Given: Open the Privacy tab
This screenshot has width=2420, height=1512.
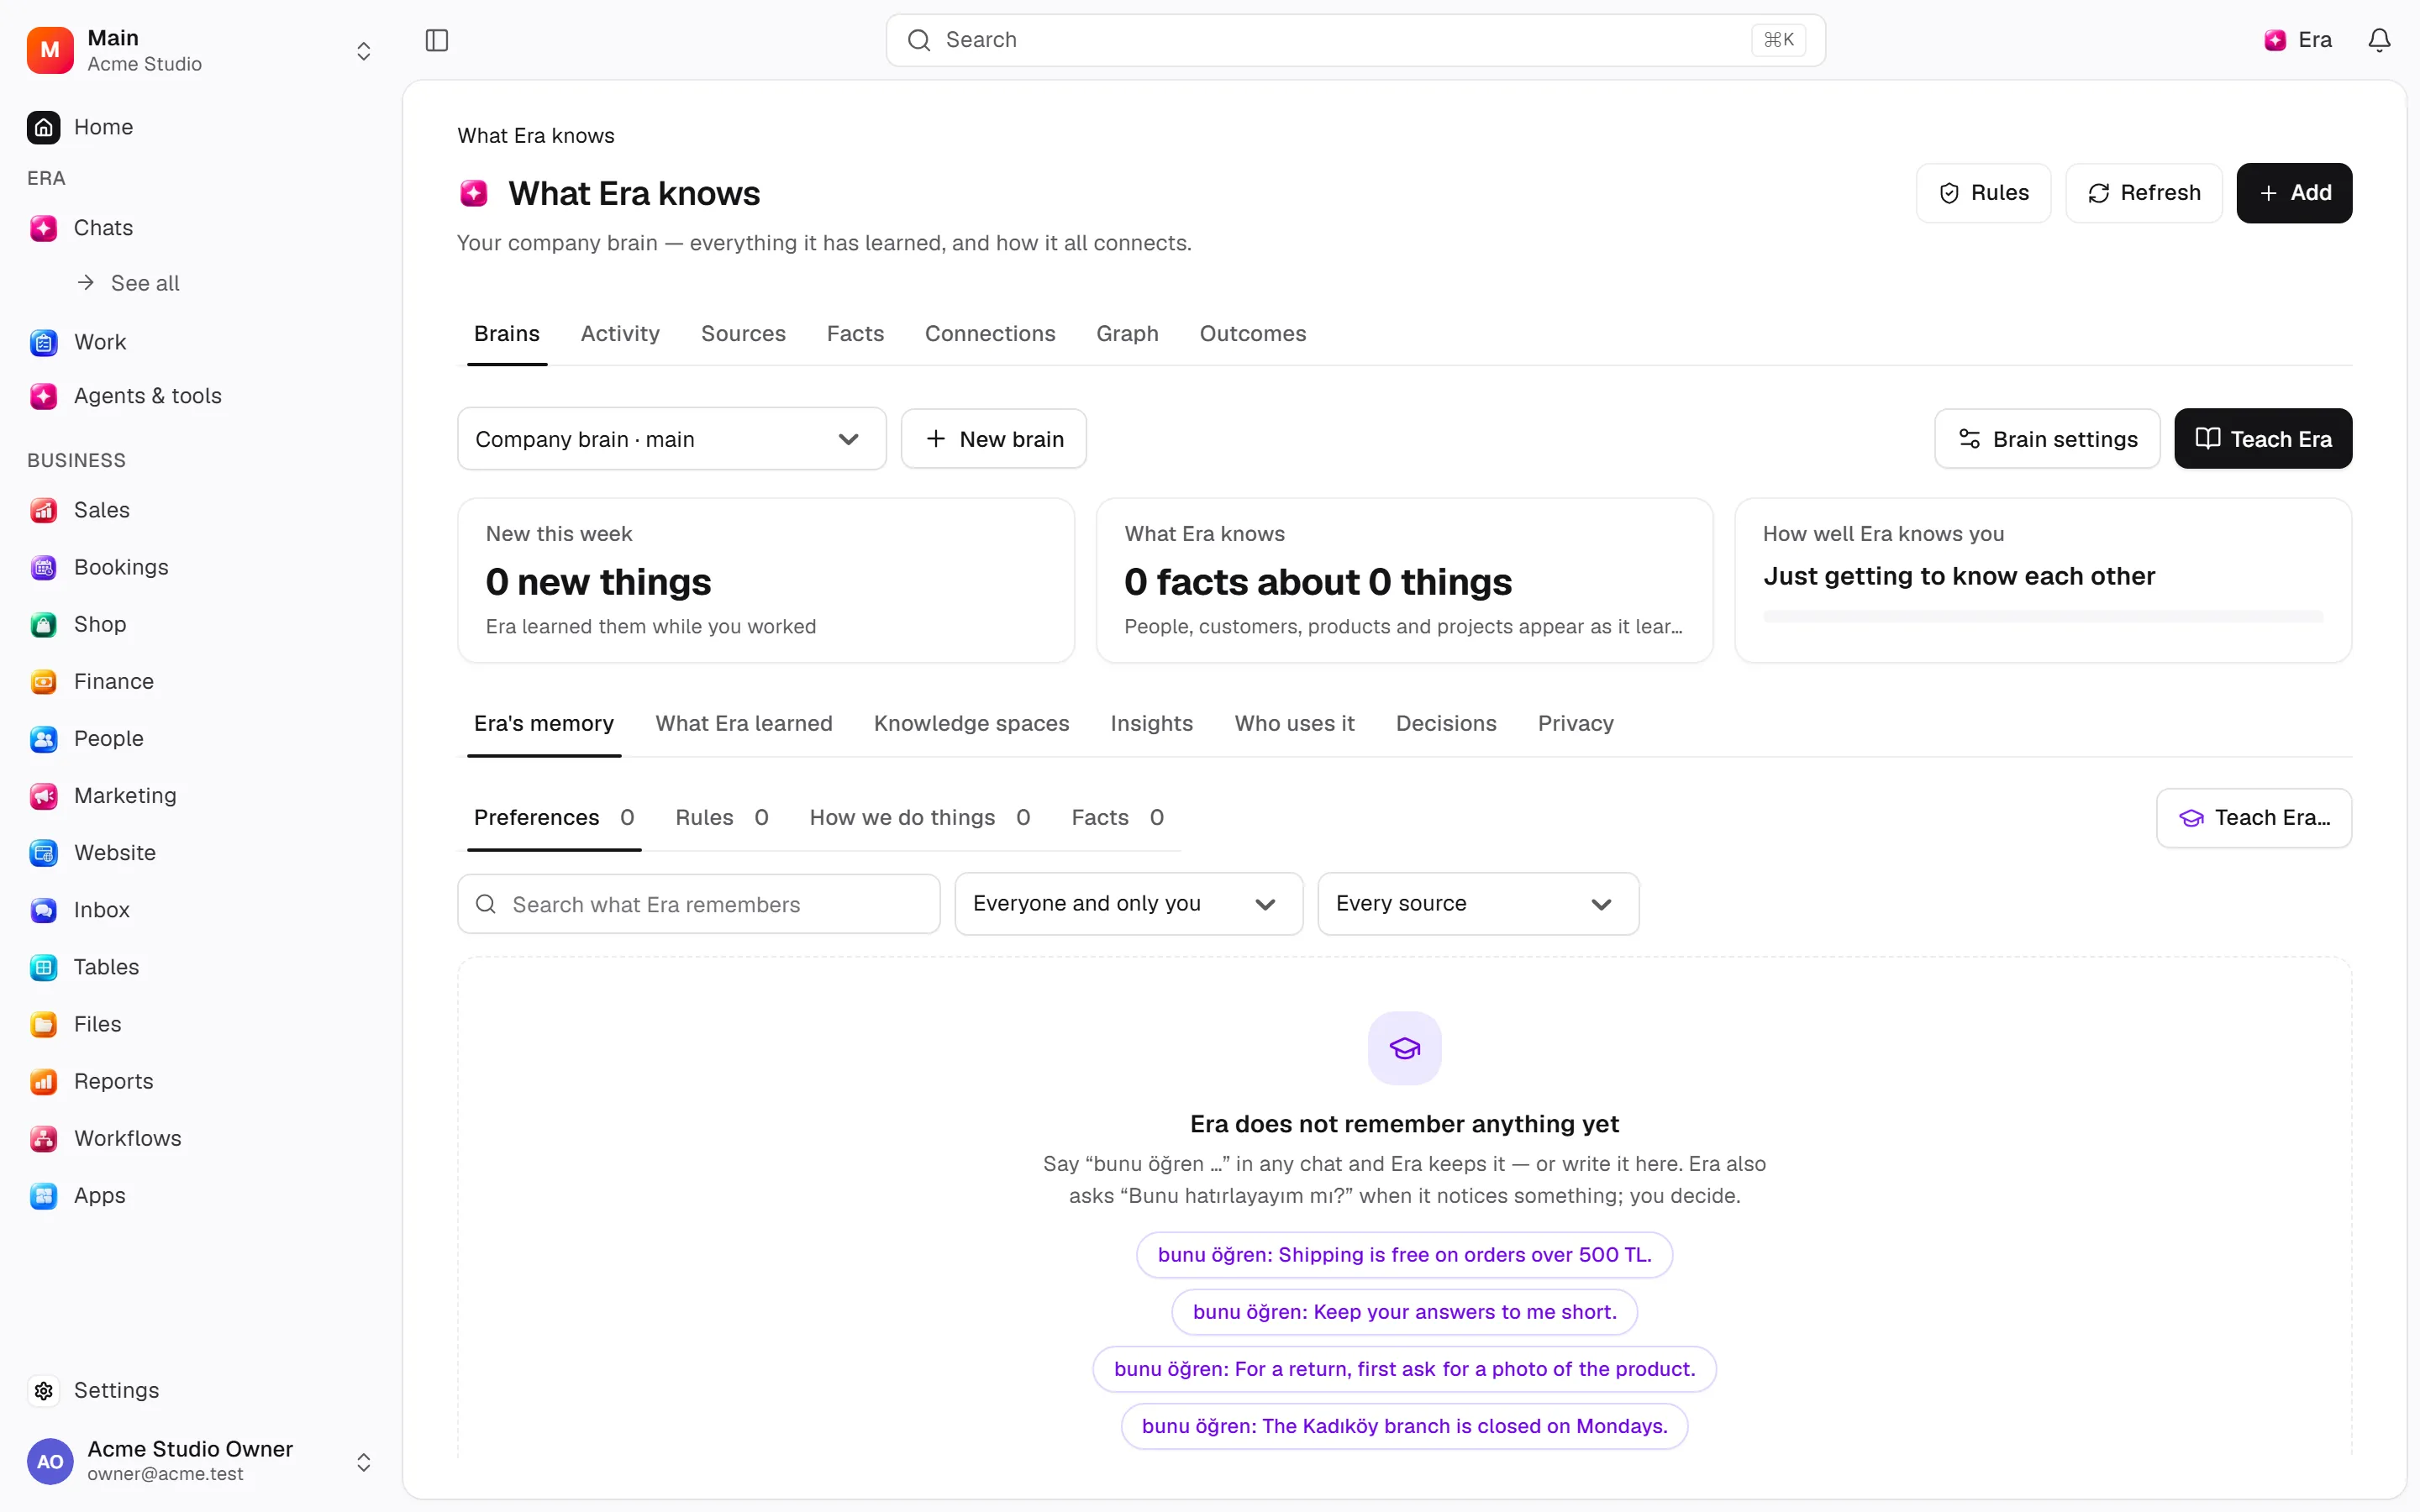Looking at the screenshot, I should tap(1575, 724).
